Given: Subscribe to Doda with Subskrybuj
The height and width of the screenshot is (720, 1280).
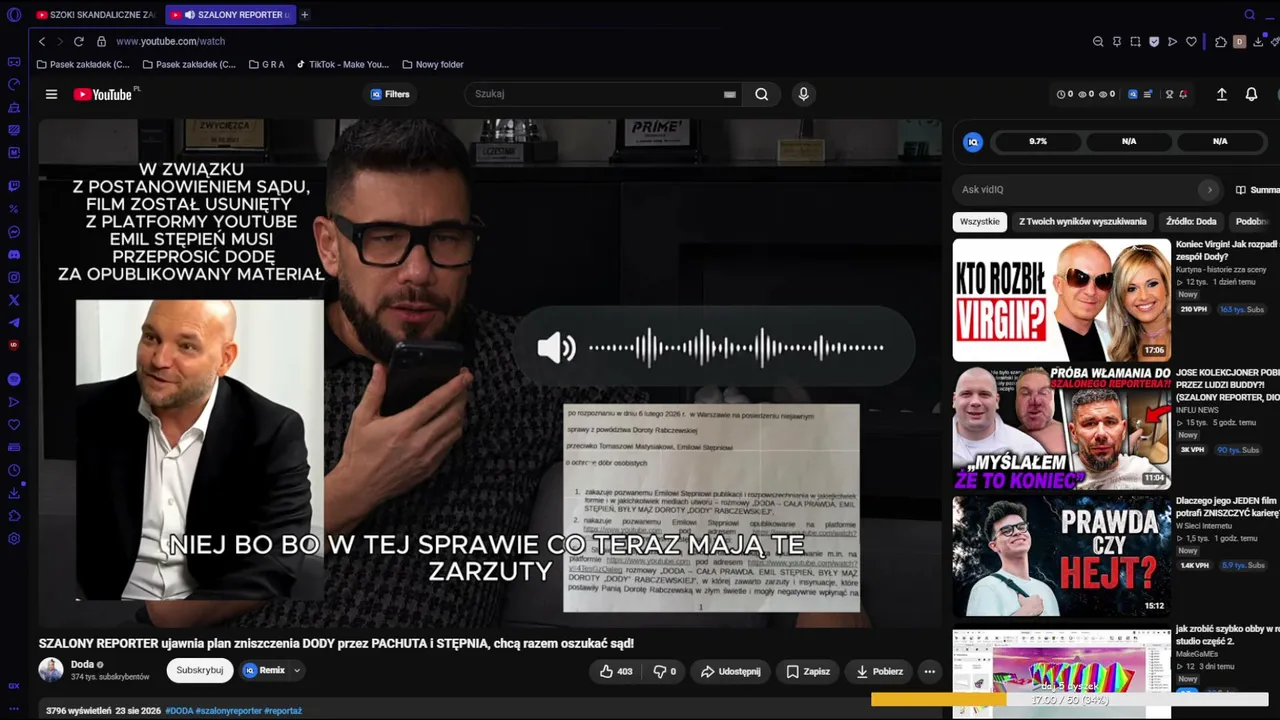Looking at the screenshot, I should point(200,670).
